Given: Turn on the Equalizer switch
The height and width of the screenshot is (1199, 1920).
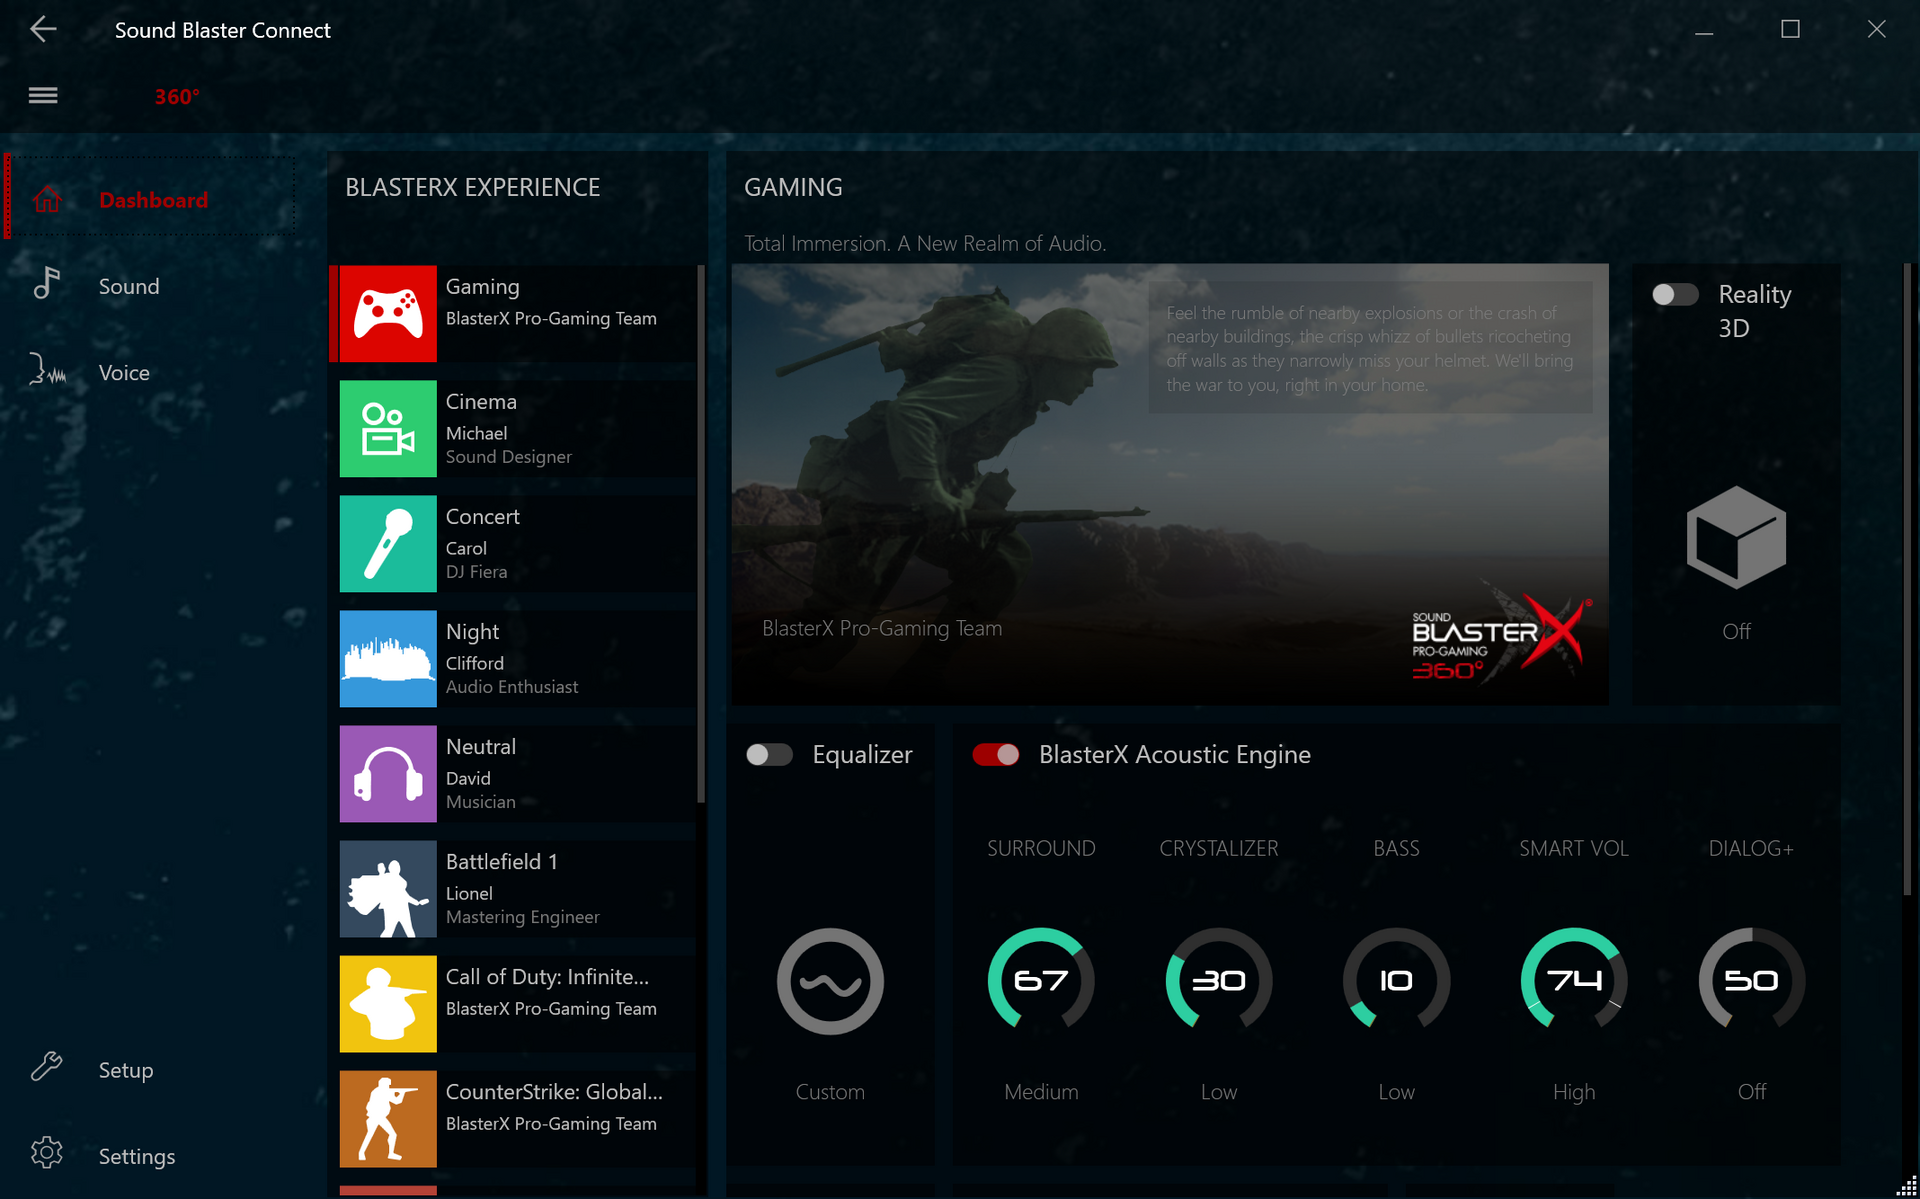Looking at the screenshot, I should coord(769,755).
